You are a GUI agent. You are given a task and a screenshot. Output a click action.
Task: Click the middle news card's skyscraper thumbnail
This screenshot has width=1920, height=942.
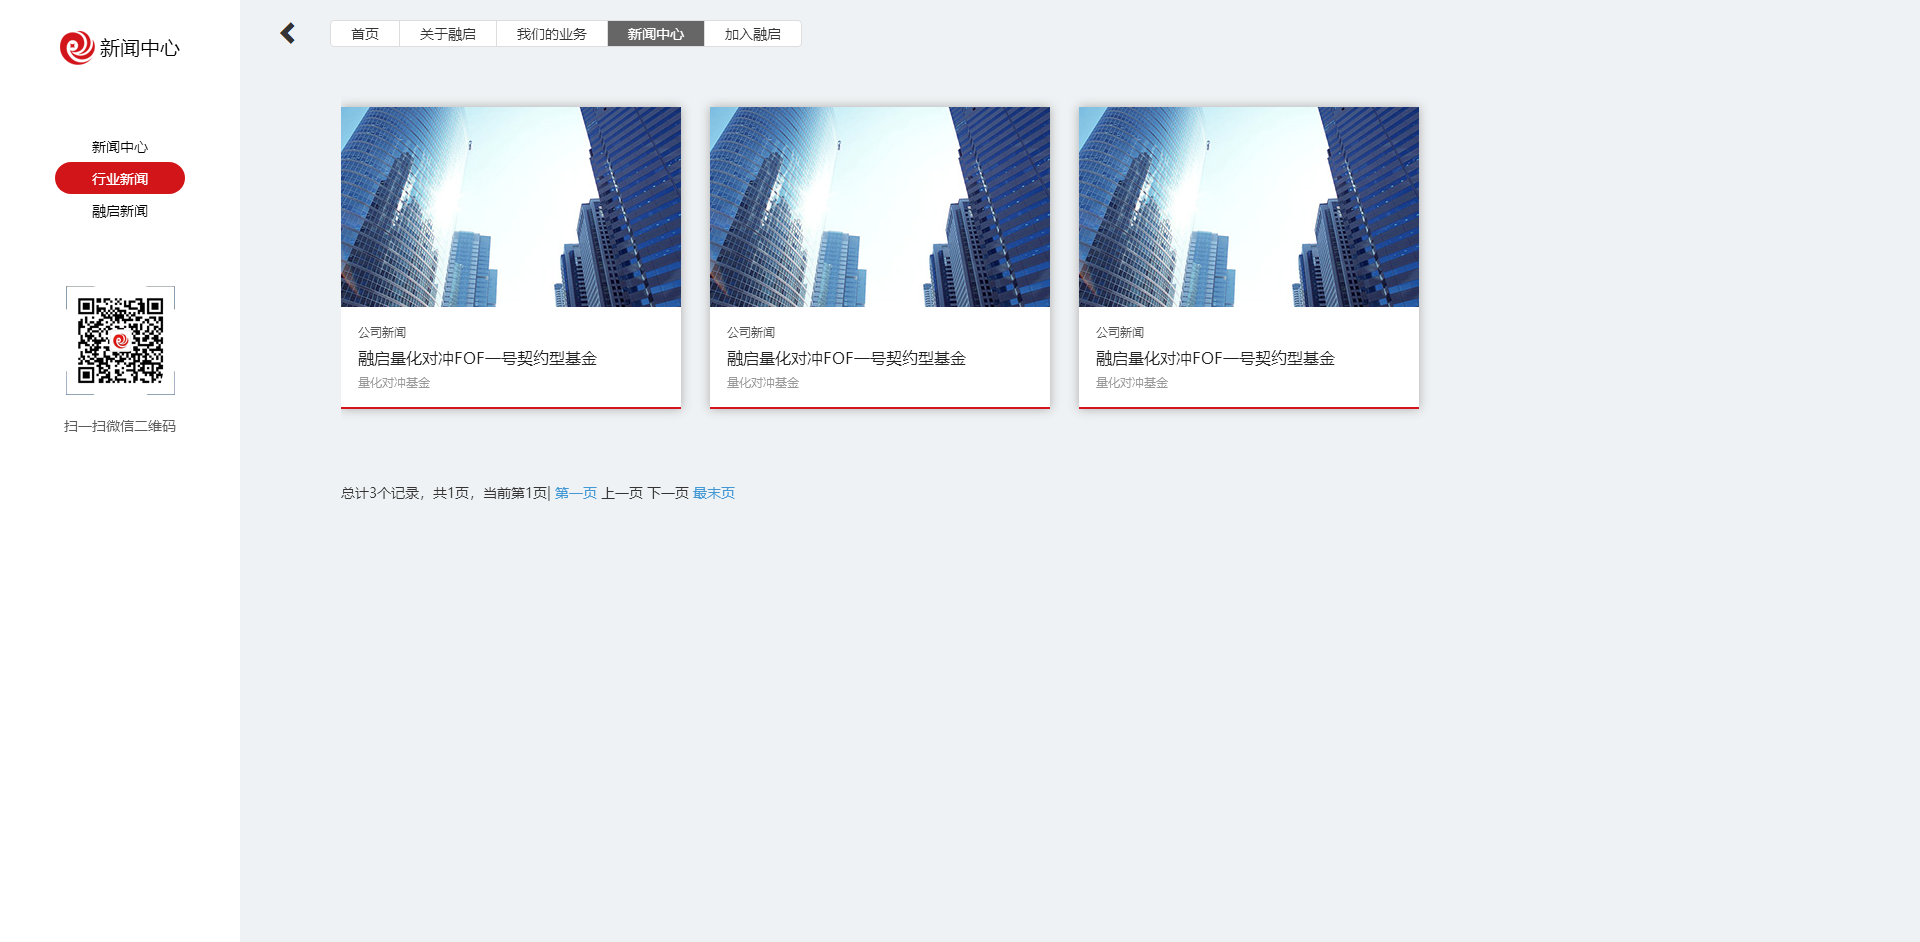(879, 207)
